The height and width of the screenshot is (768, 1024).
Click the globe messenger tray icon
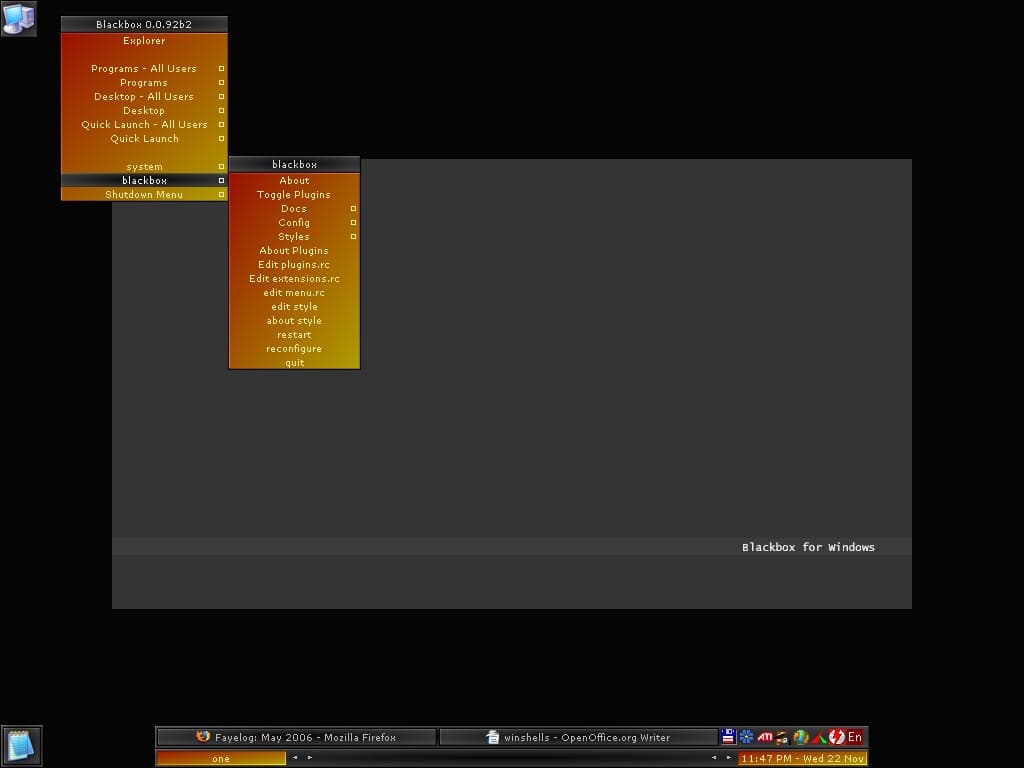(801, 737)
